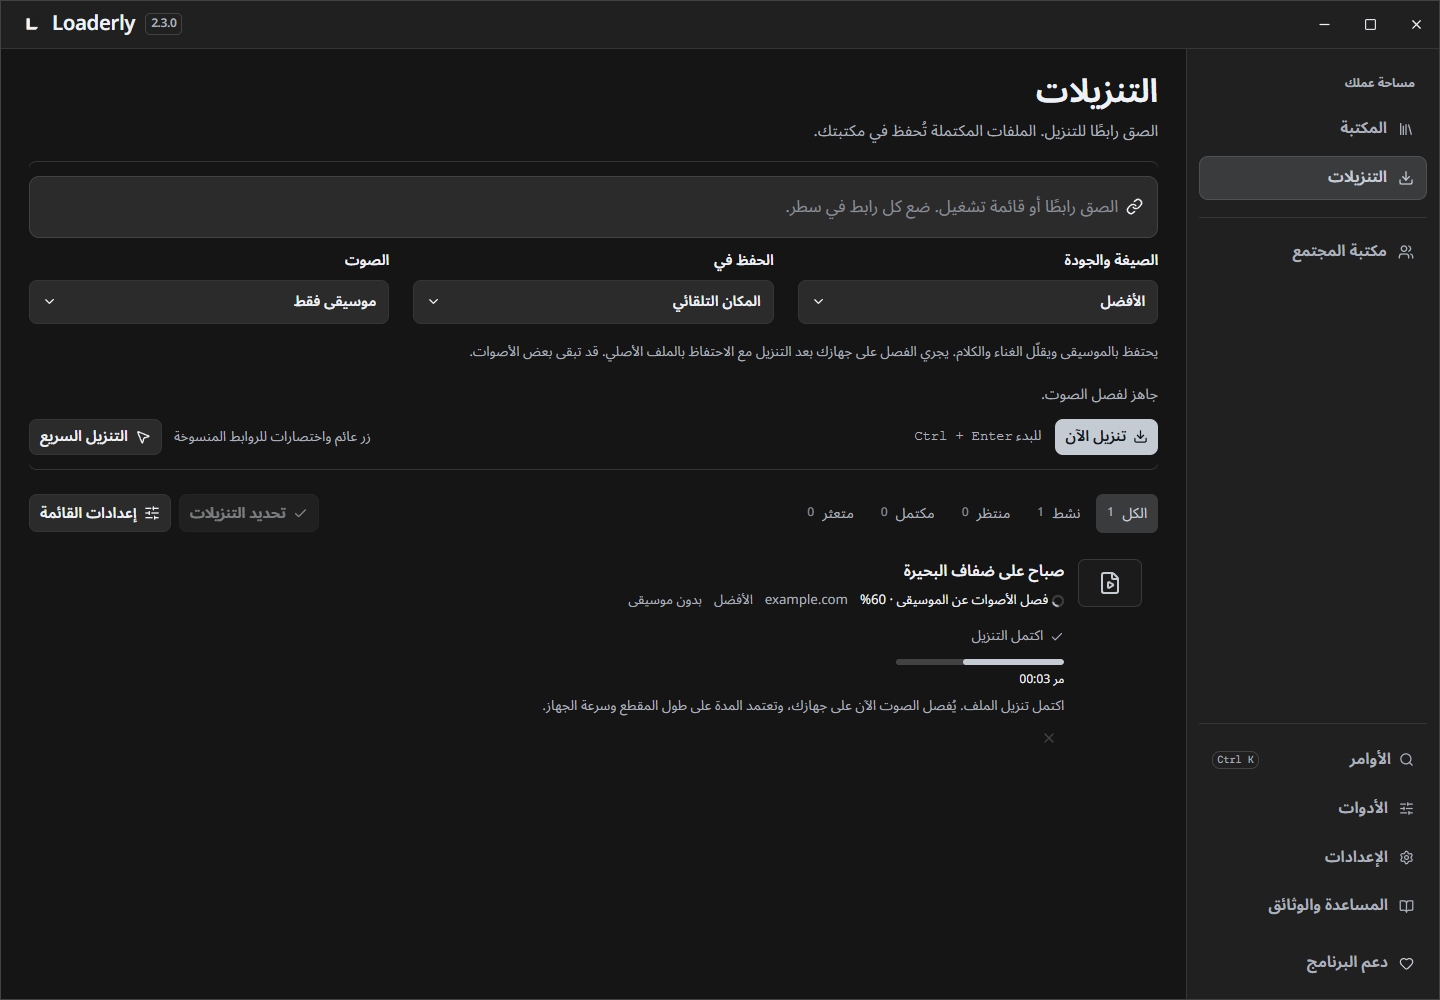Click تحديد التنزيلات select downloads button
This screenshot has width=1440, height=1000.
[x=249, y=513]
